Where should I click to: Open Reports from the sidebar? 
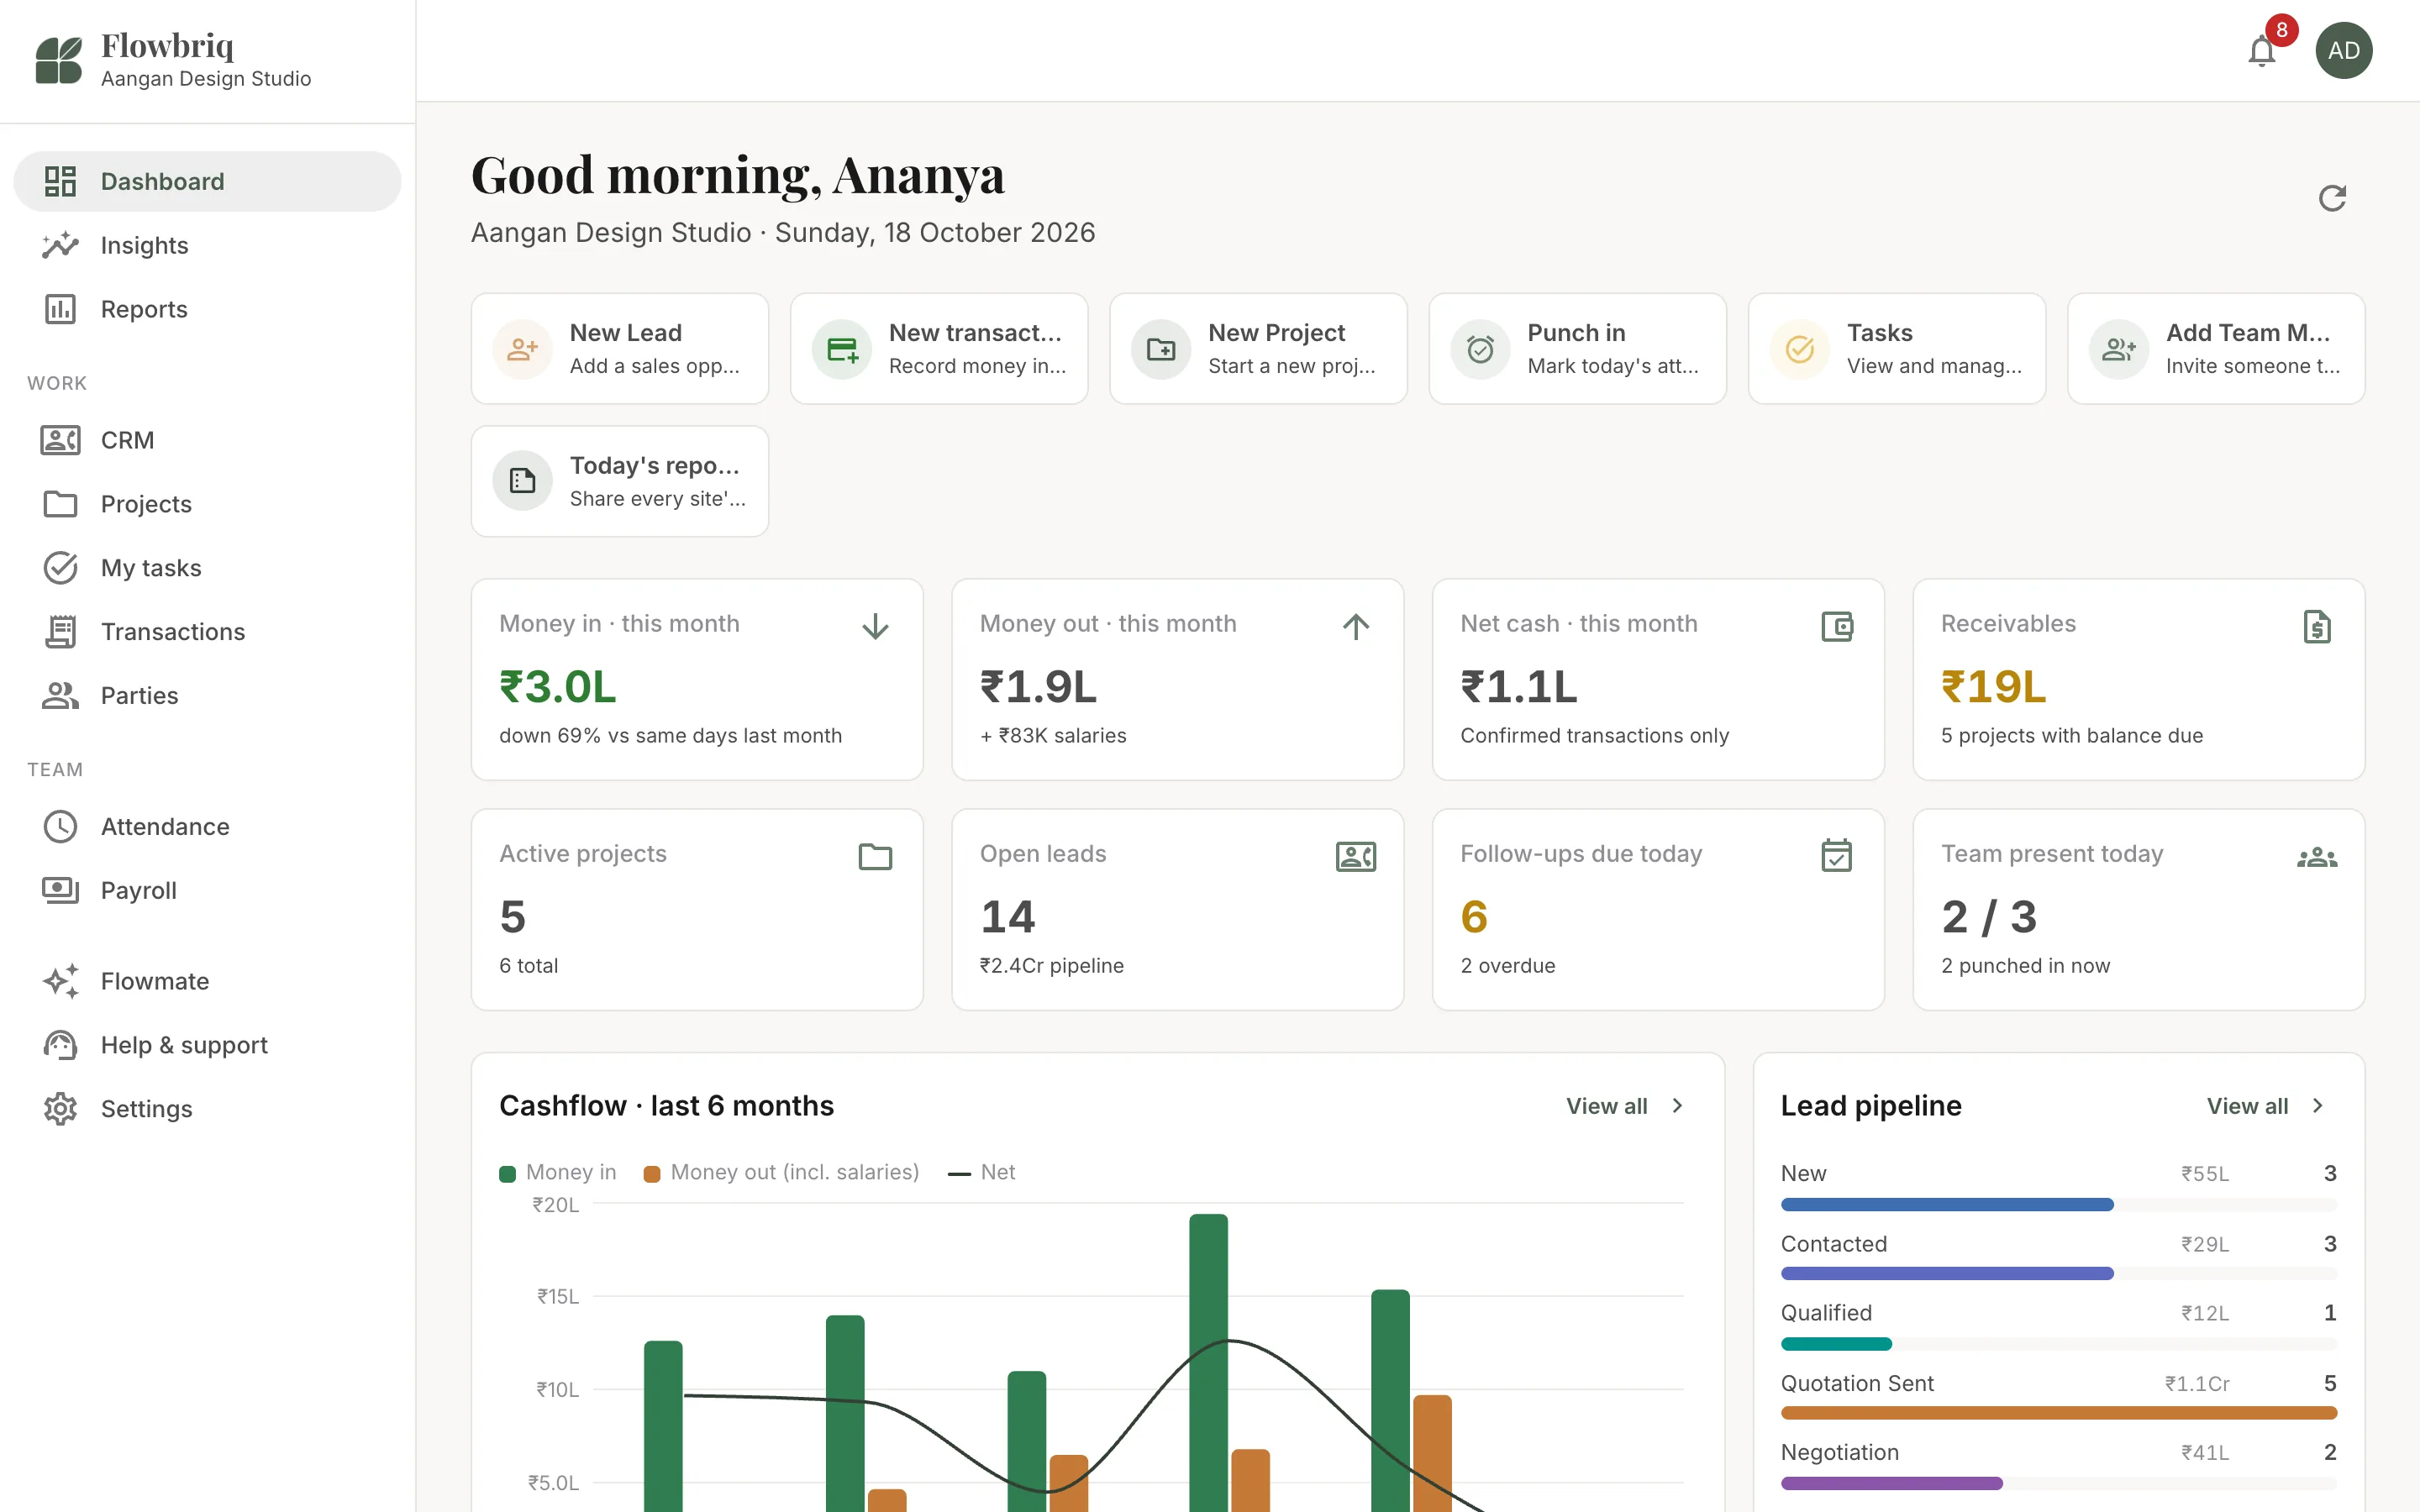click(207, 309)
